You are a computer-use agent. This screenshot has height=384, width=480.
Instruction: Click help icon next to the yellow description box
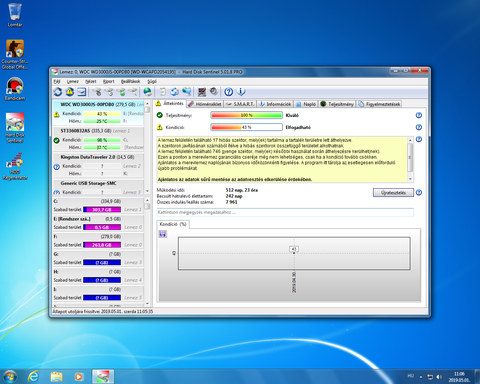pyautogui.click(x=419, y=139)
